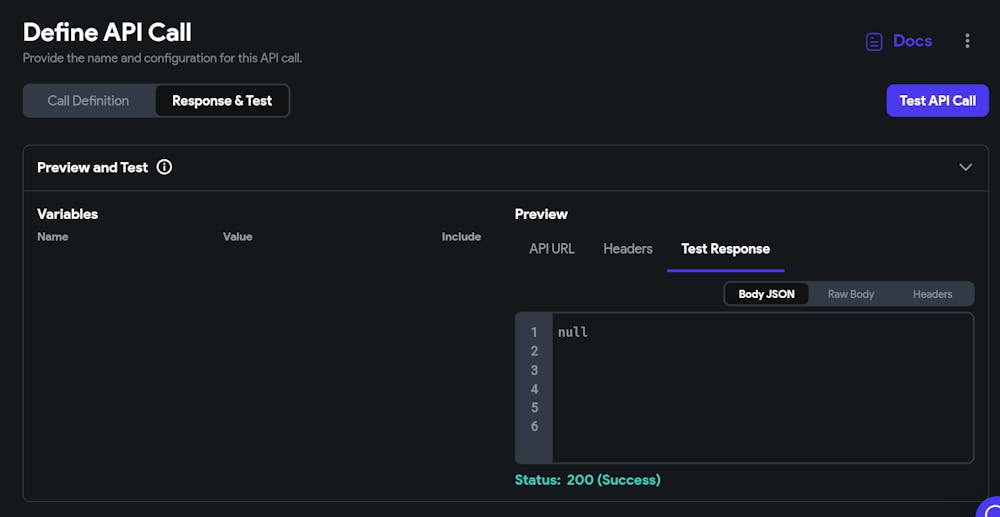1000x517 pixels.
Task: Select the Response & Test tab
Action: point(222,100)
